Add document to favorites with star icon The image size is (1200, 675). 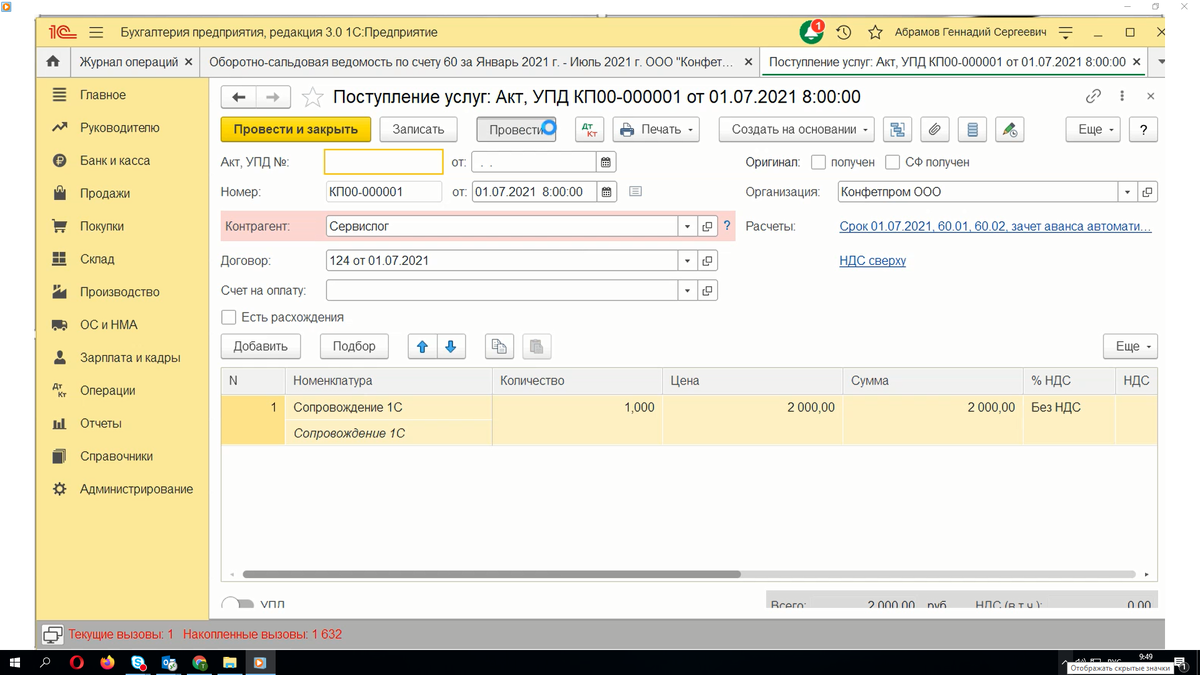pos(313,97)
